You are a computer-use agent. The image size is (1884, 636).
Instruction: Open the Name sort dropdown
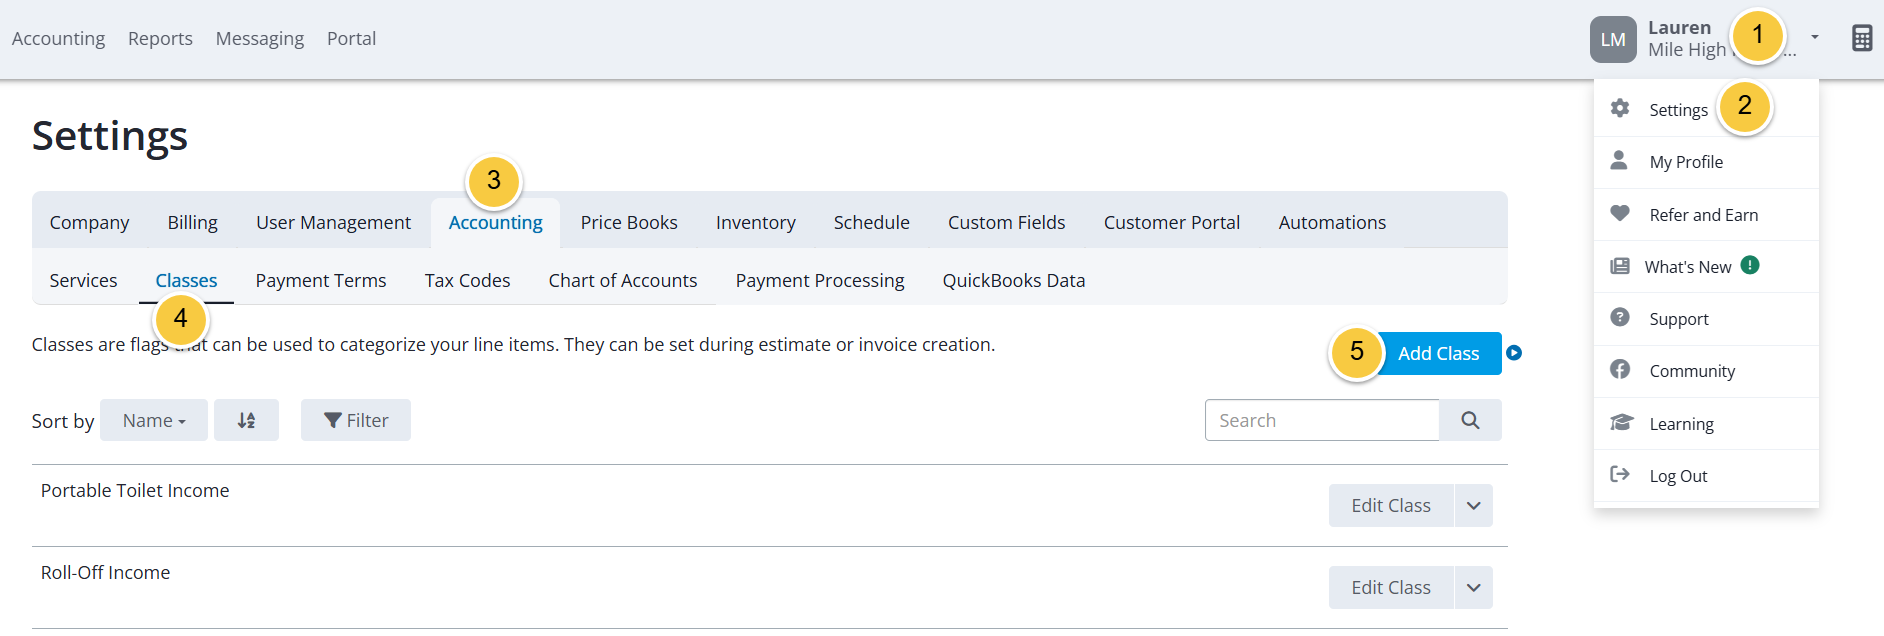pyautogui.click(x=154, y=420)
